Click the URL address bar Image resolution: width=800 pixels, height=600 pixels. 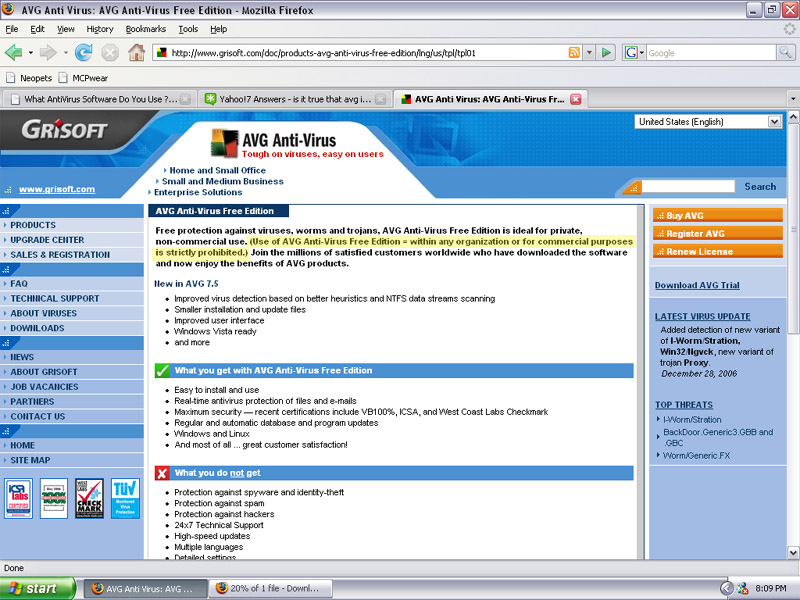coord(367,53)
